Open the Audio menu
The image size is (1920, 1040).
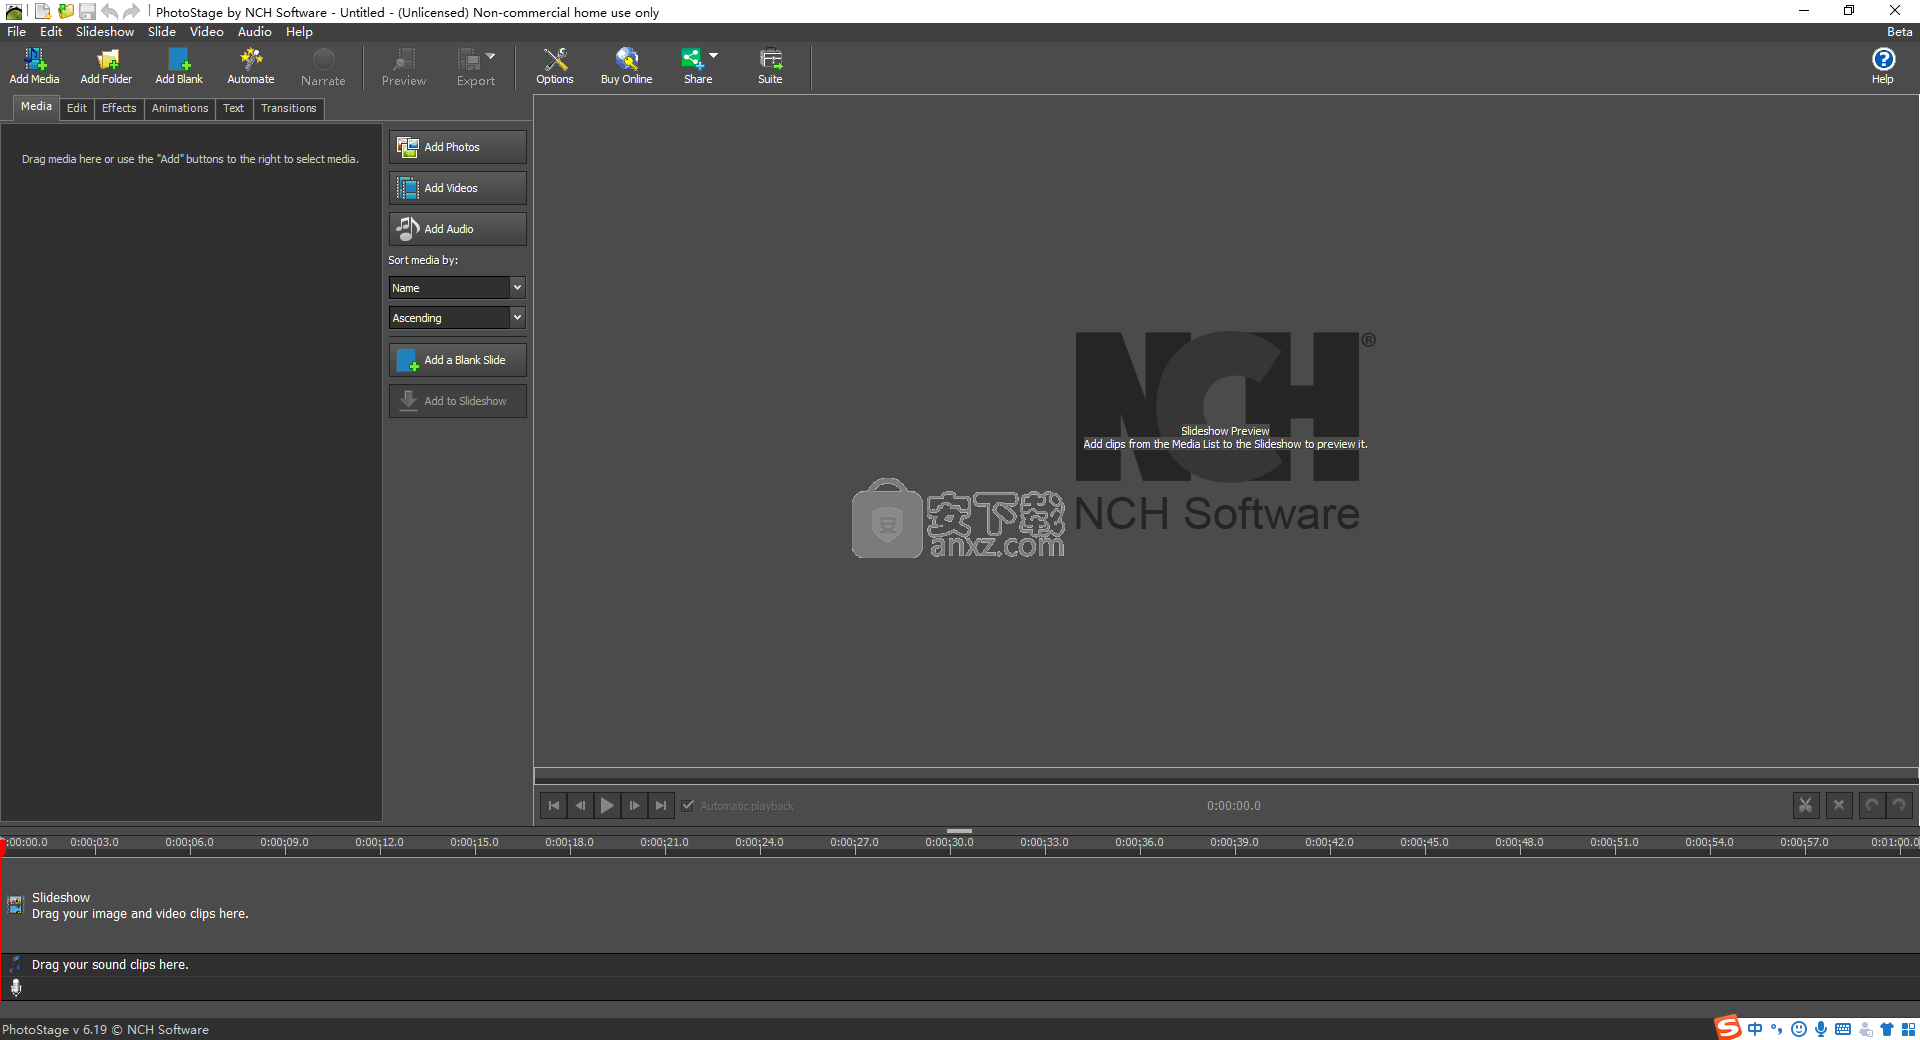(255, 31)
